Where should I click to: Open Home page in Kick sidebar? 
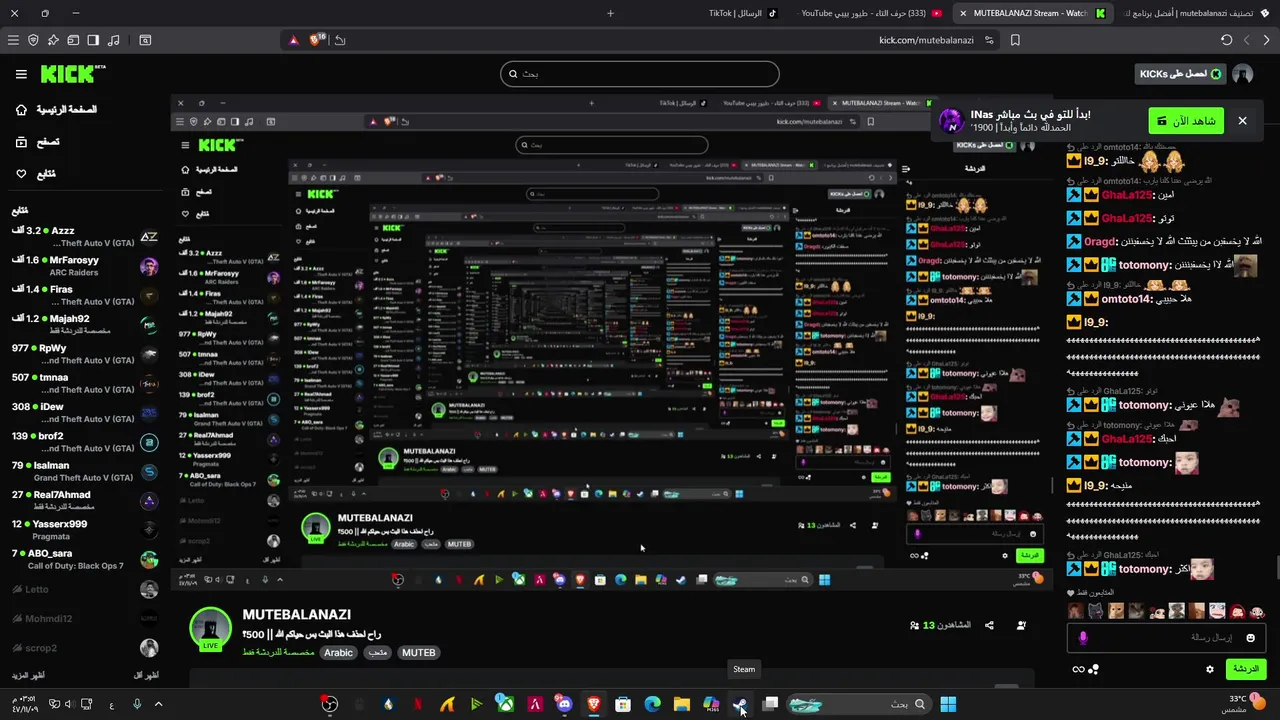click(x=58, y=109)
